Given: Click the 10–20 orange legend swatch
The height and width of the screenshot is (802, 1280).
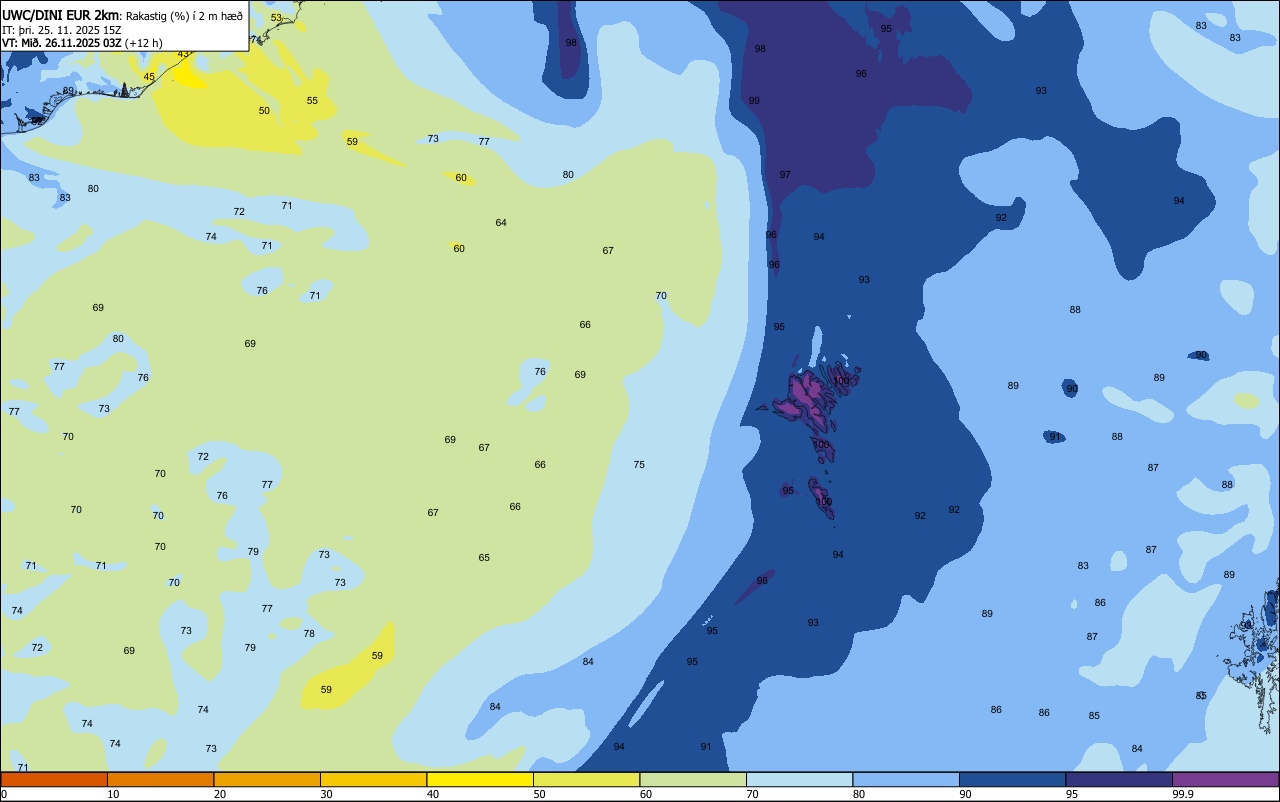Looking at the screenshot, I should pyautogui.click(x=160, y=779).
